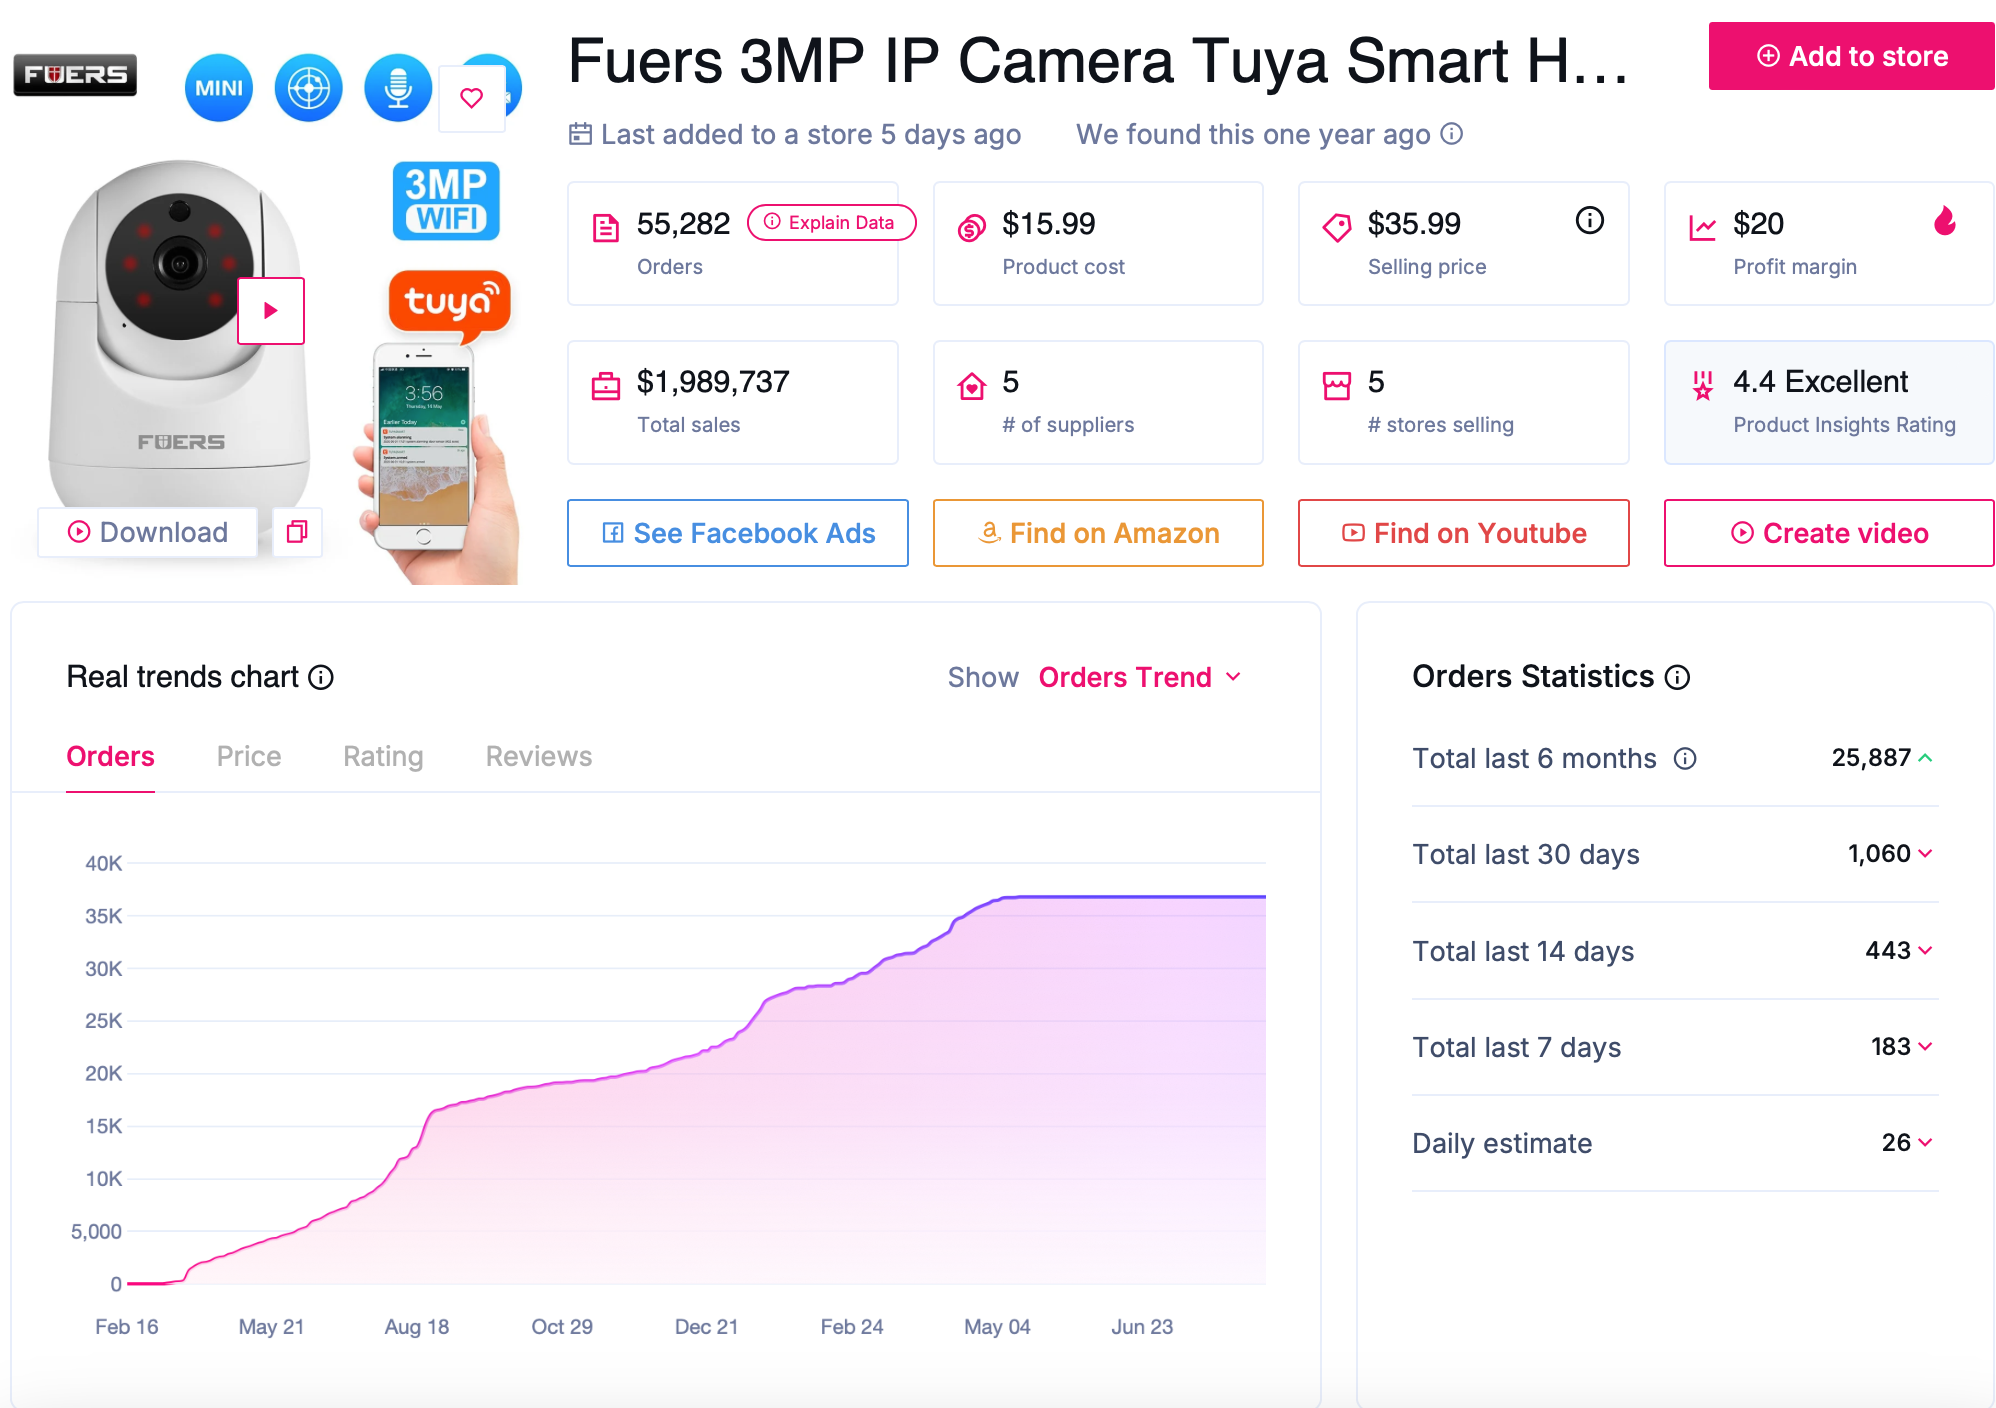Click Find on Amazon button

[x=1098, y=533]
